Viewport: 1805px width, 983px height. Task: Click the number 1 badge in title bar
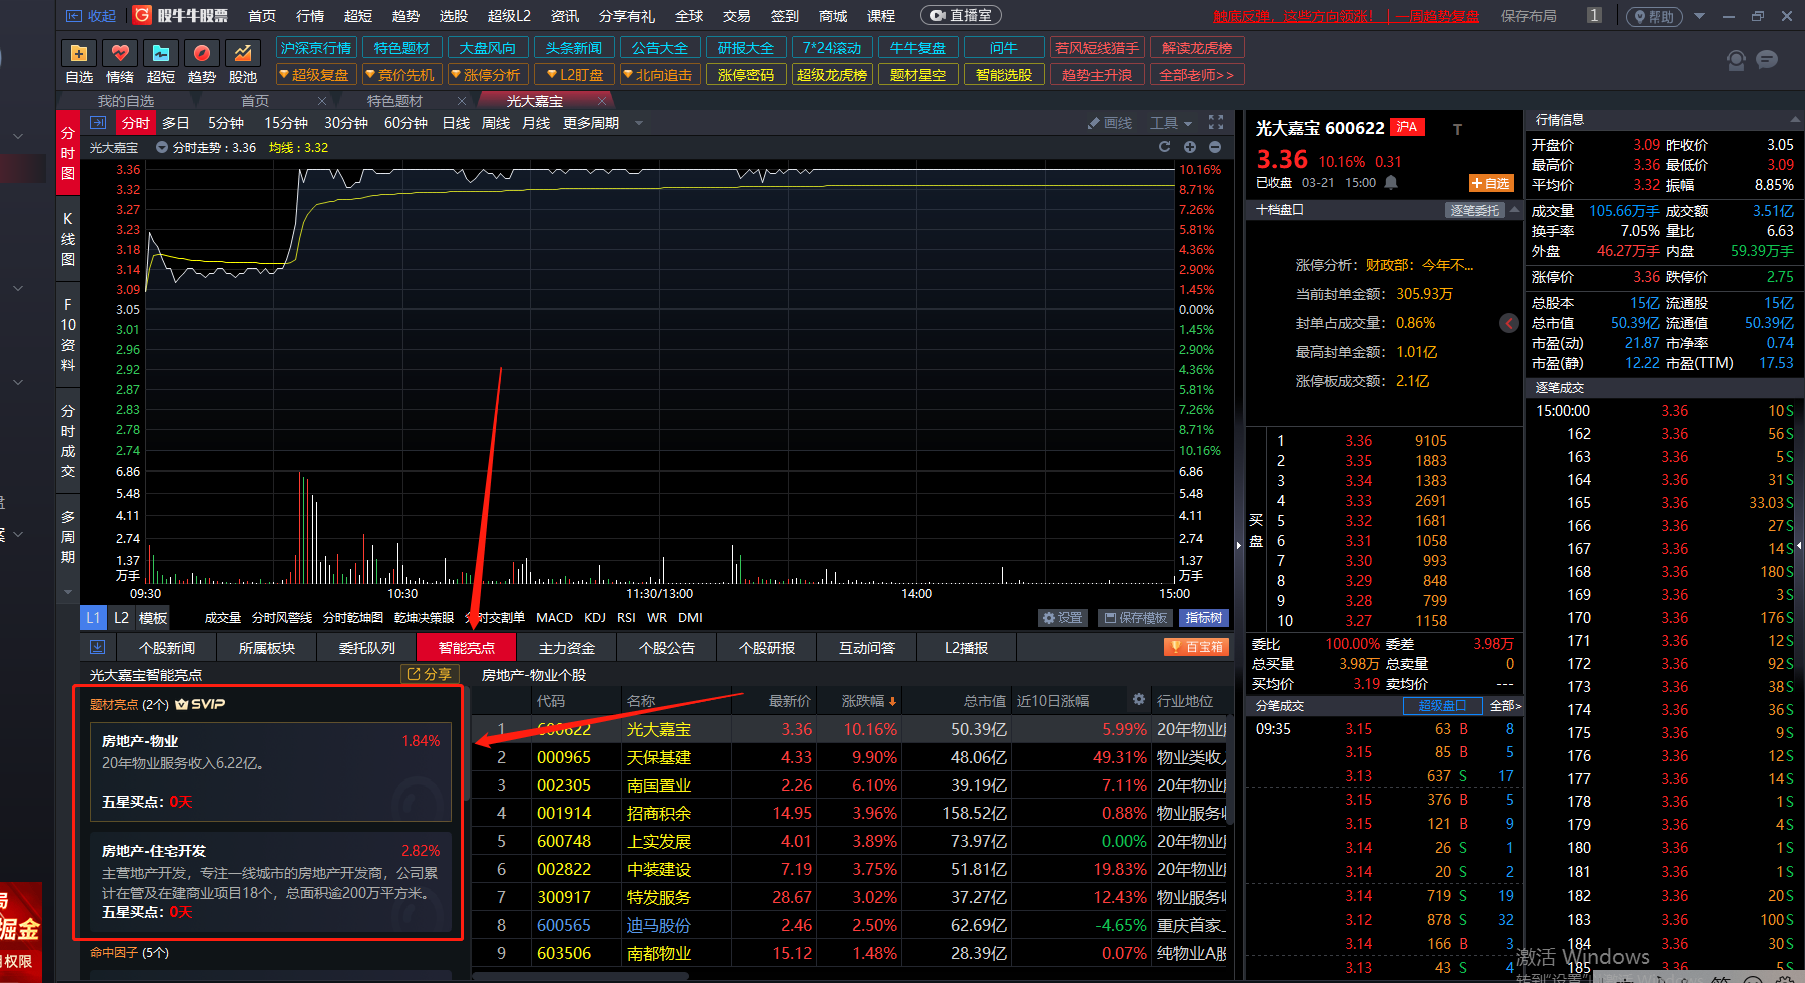pyautogui.click(x=1594, y=15)
